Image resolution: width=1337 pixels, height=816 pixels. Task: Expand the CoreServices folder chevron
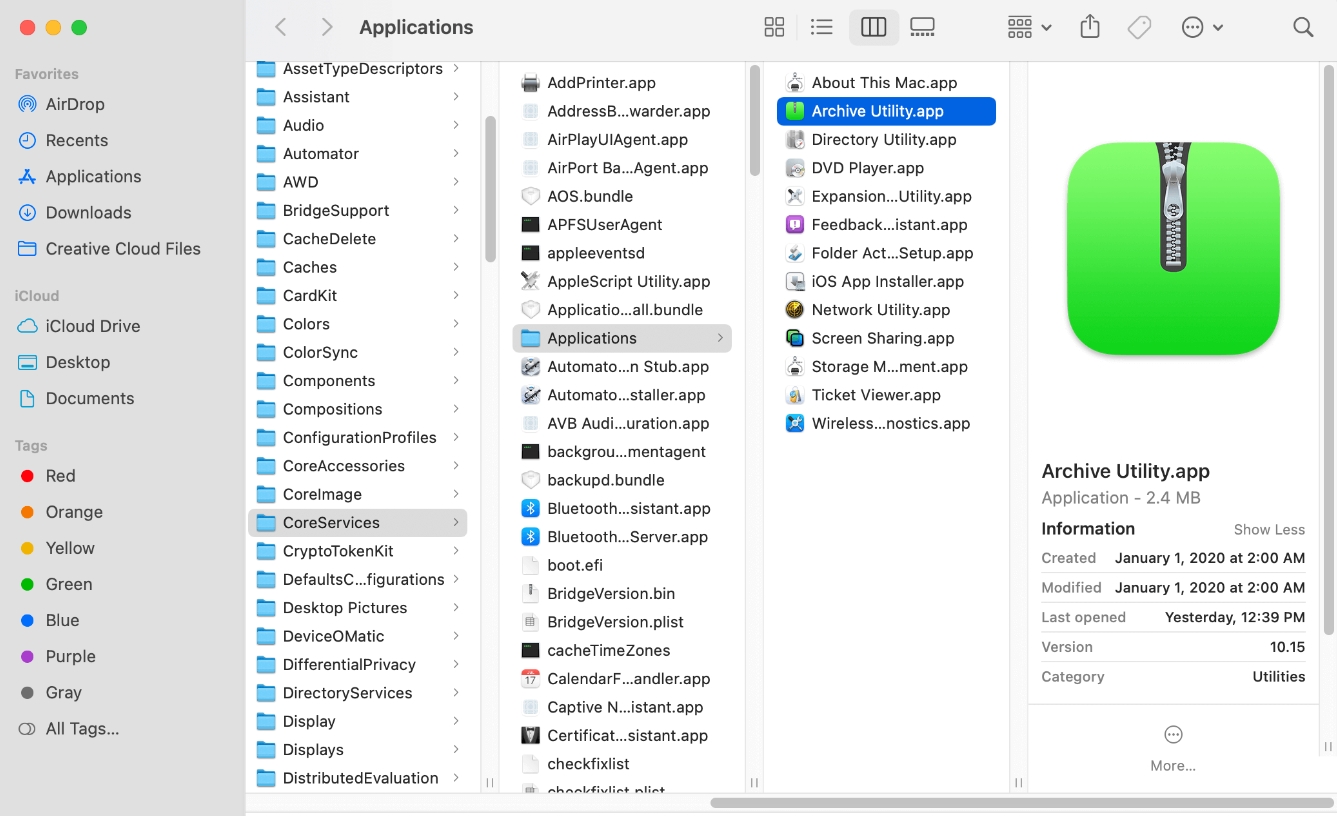(x=458, y=522)
